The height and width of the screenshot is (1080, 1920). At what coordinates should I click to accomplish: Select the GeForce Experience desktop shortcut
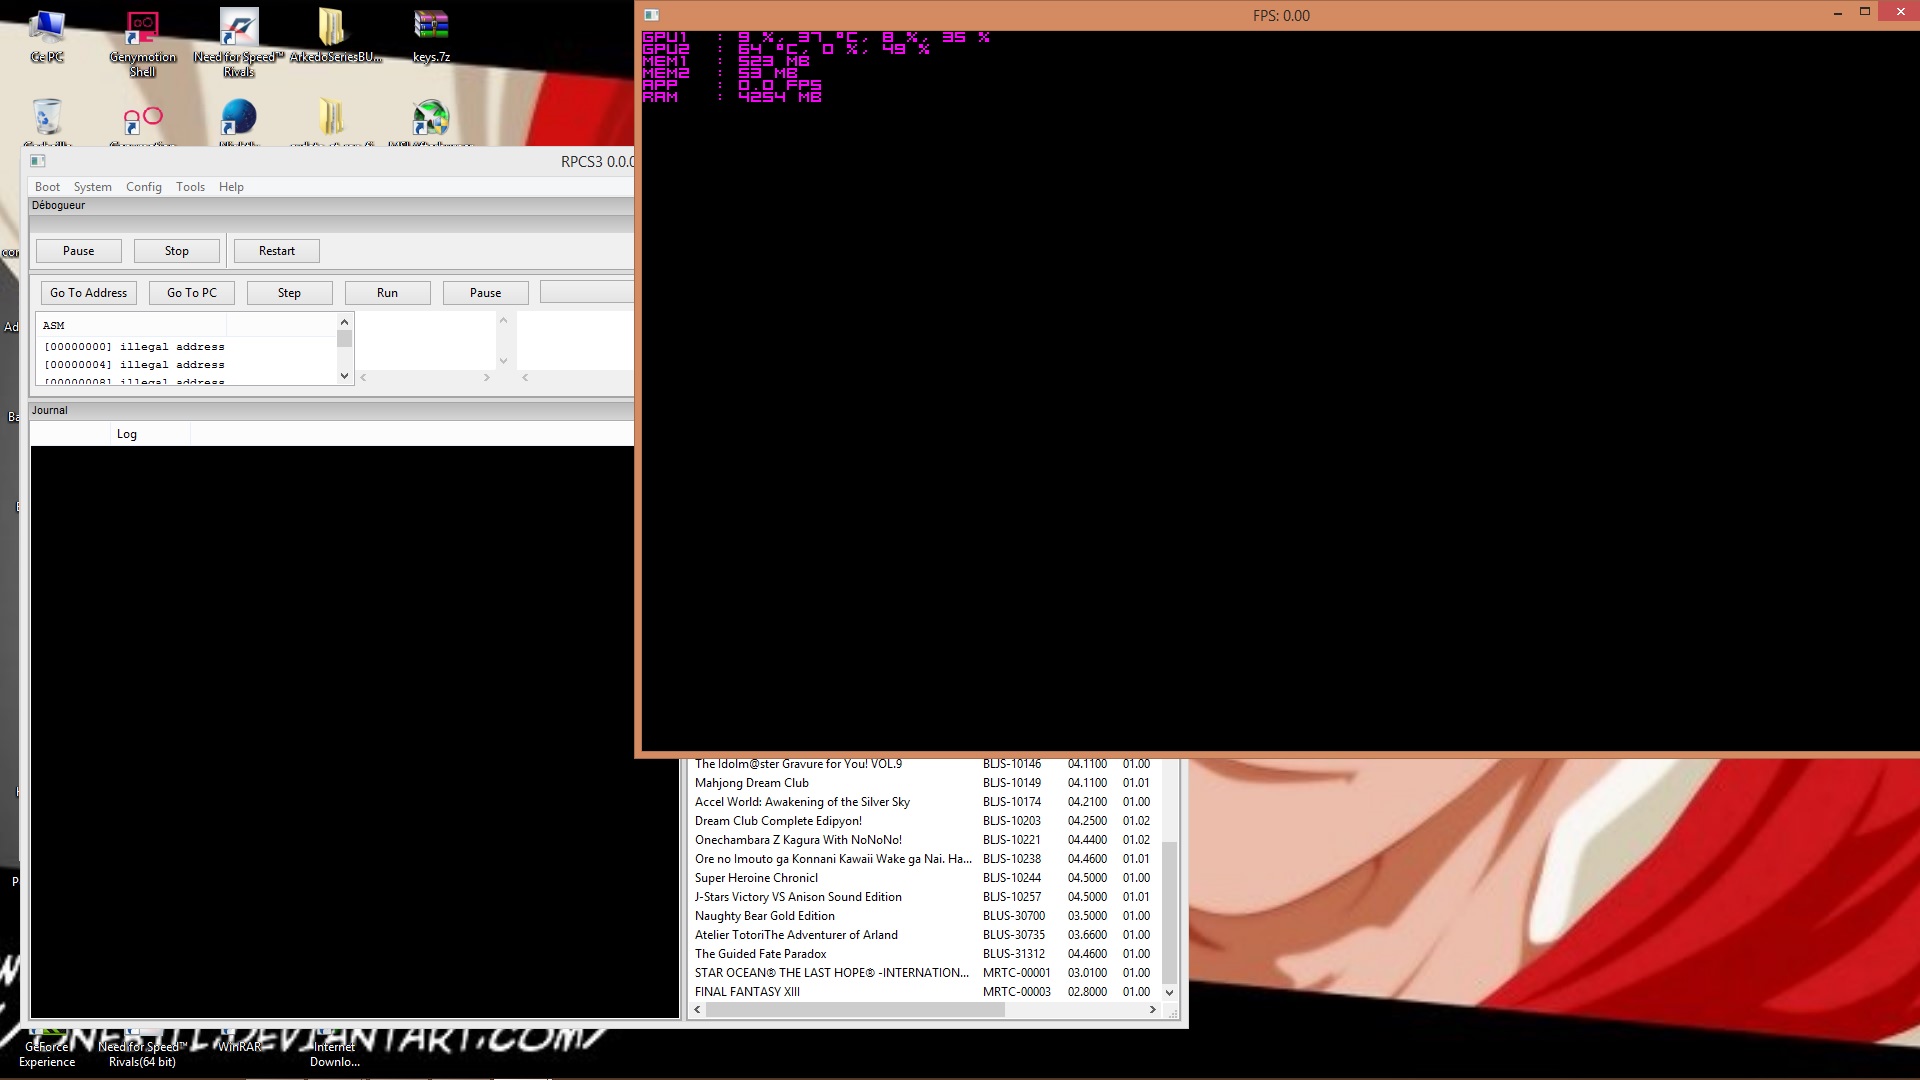tap(47, 1048)
